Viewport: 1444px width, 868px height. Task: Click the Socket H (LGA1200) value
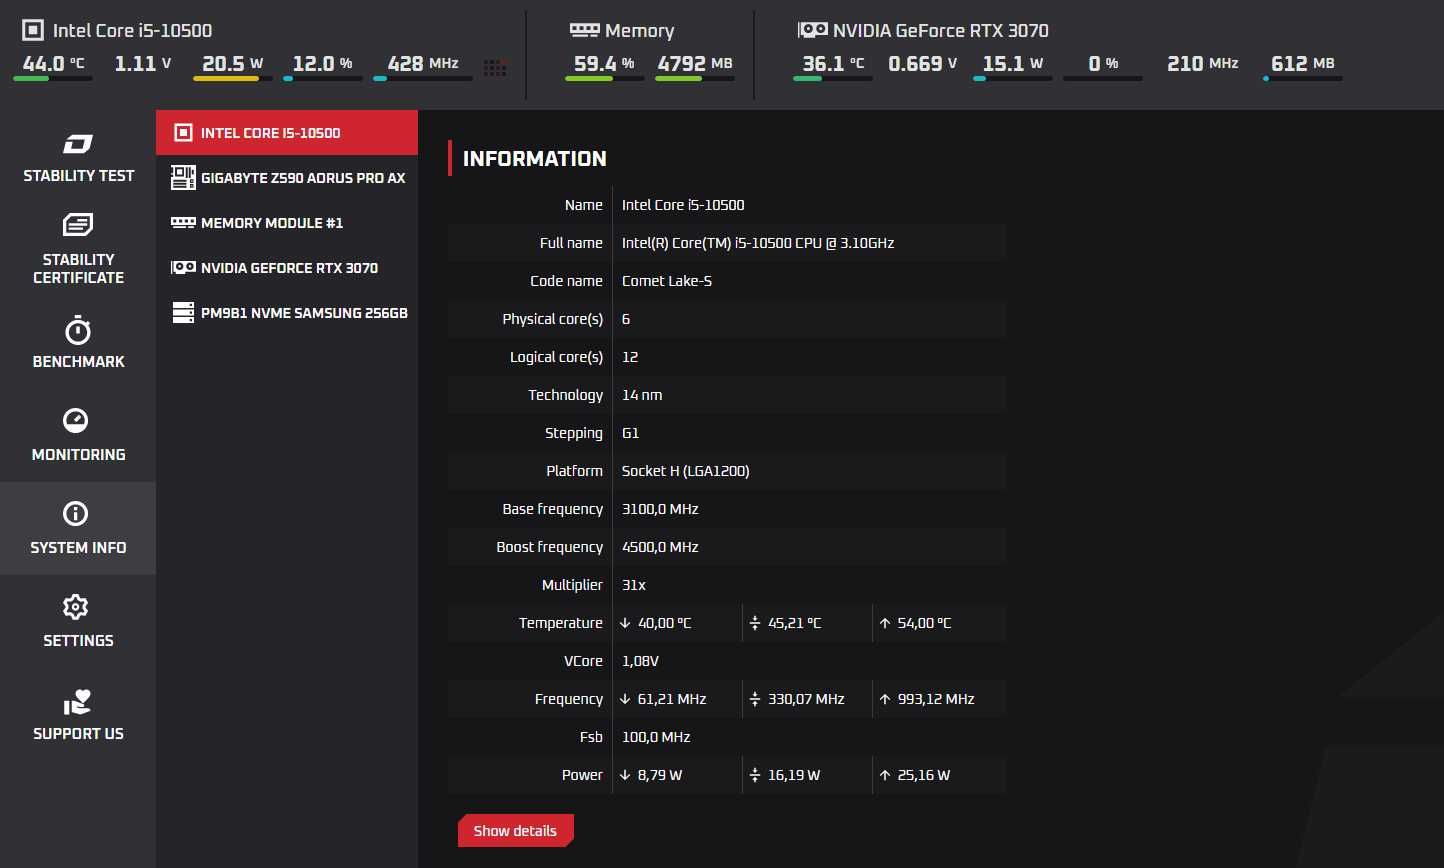pos(686,471)
